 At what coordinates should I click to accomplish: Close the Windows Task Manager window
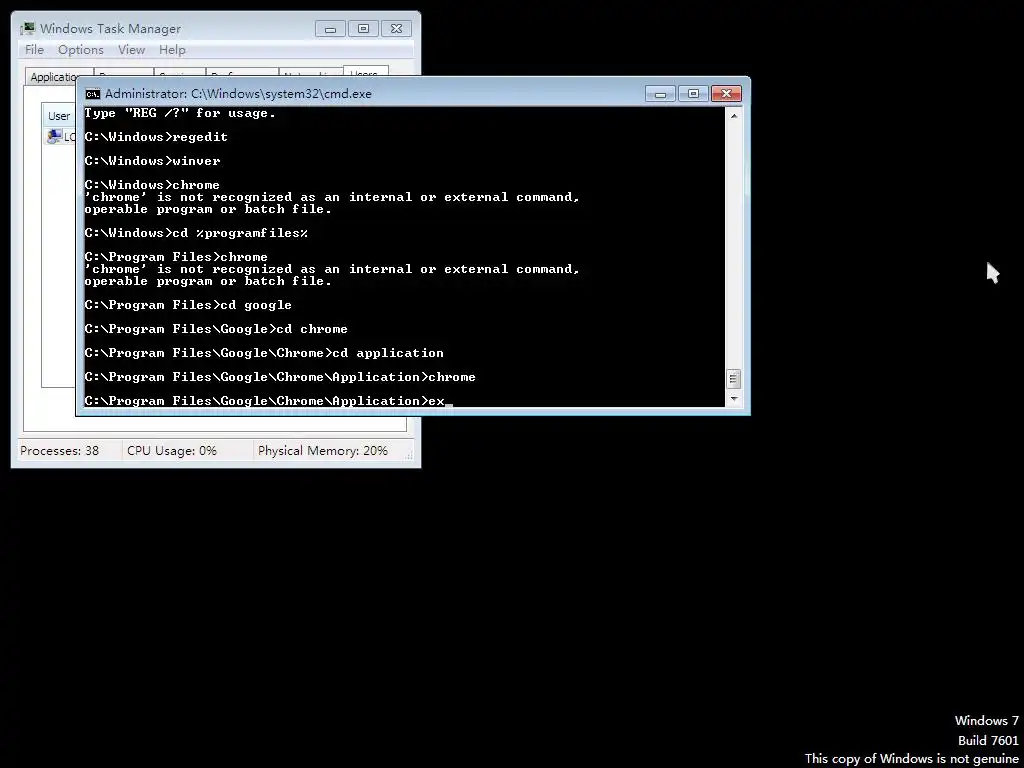(396, 29)
